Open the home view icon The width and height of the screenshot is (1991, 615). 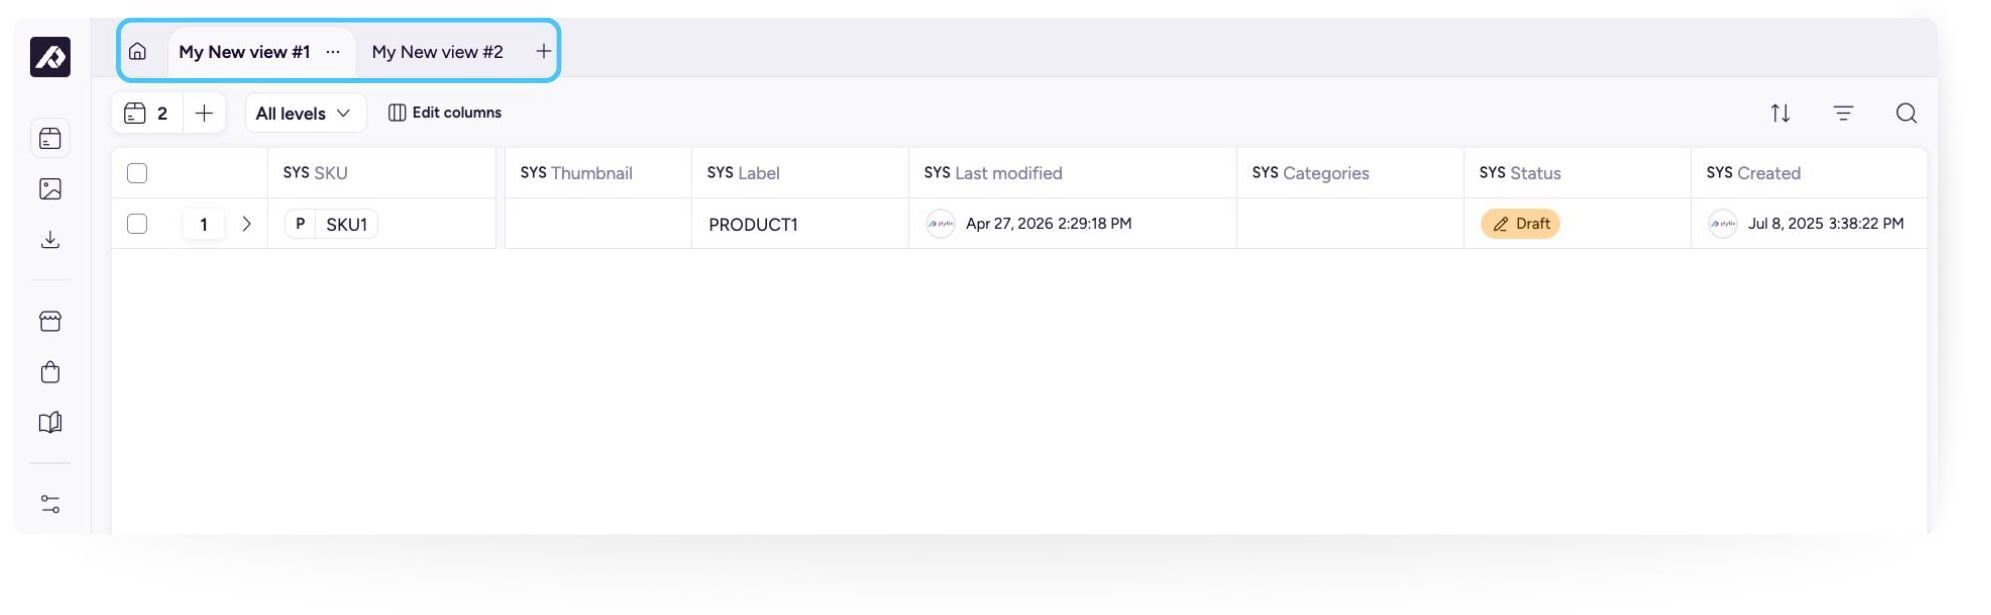click(138, 51)
